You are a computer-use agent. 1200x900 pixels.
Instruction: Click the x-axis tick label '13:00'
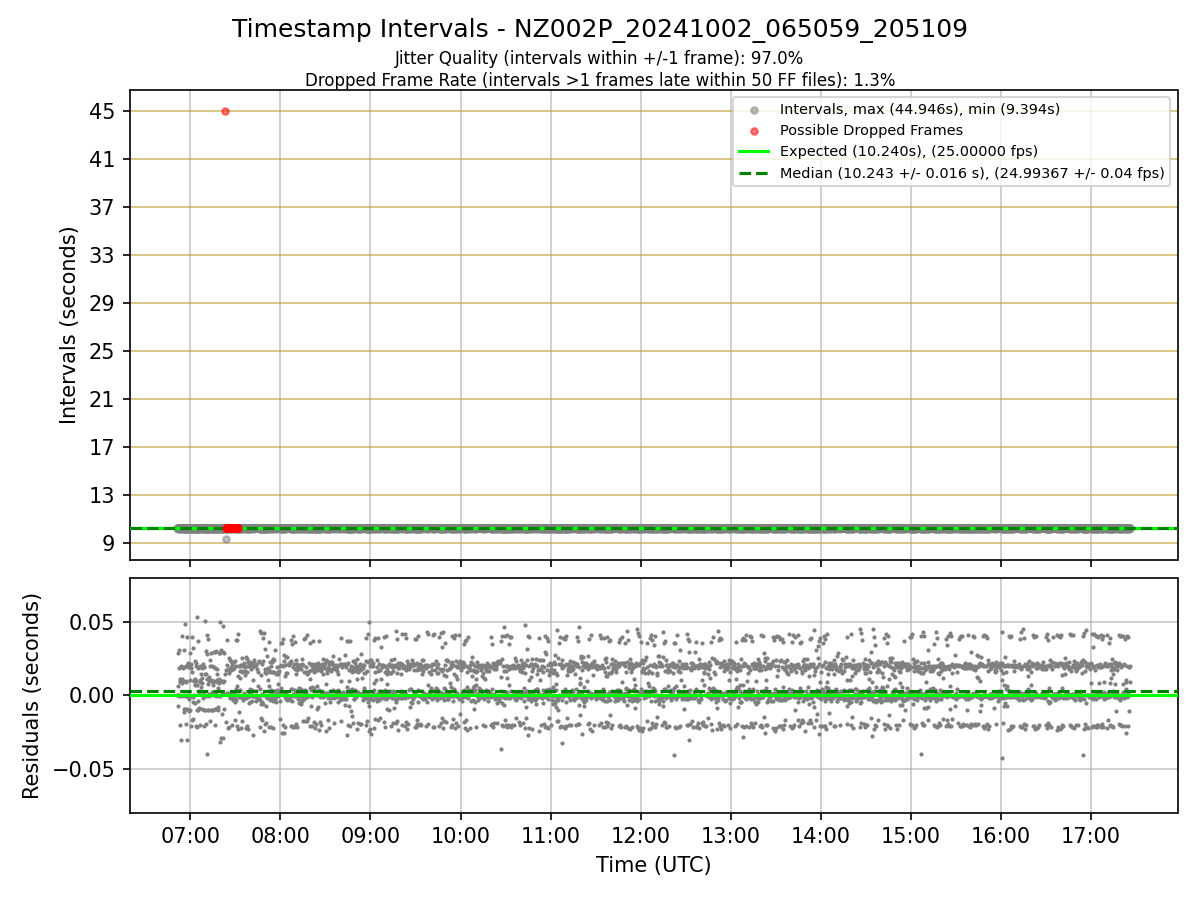click(x=730, y=834)
